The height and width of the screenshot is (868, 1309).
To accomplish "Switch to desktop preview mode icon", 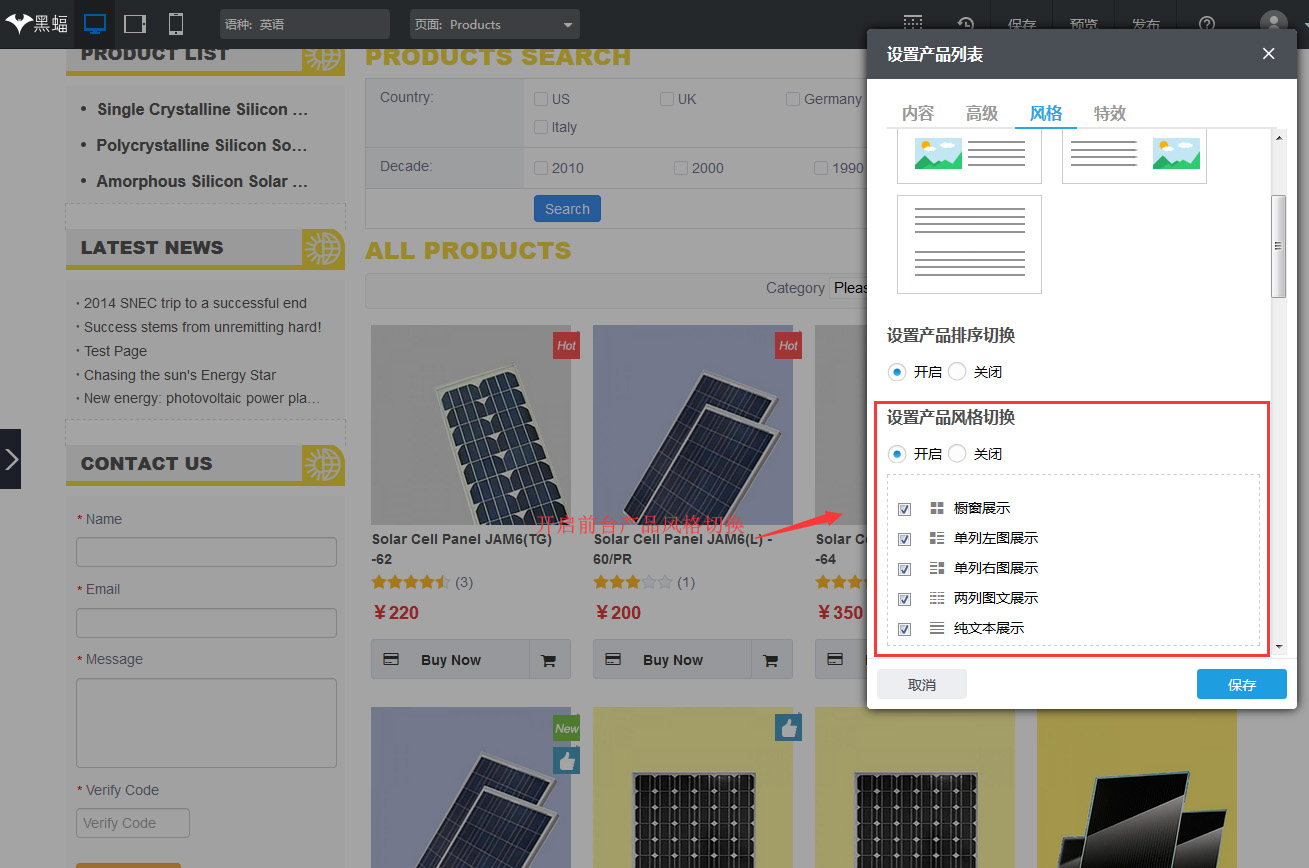I will [95, 24].
